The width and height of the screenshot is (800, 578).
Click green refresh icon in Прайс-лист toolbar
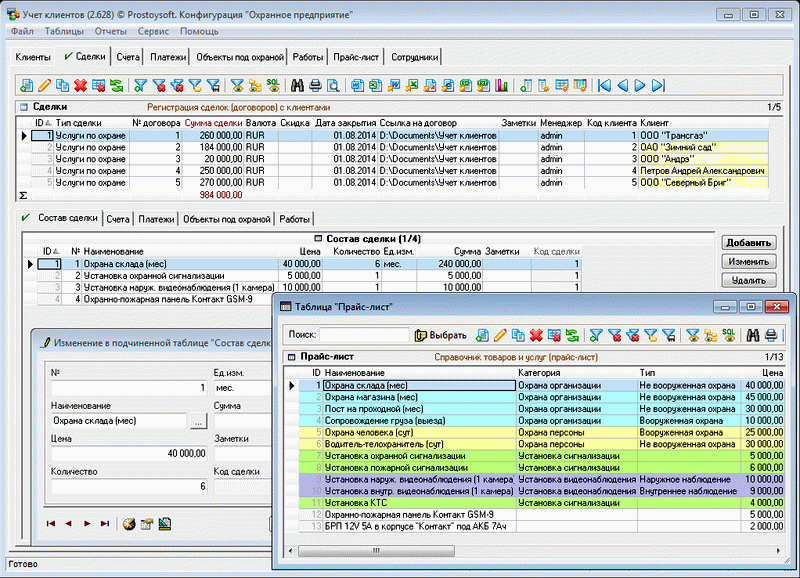point(572,335)
